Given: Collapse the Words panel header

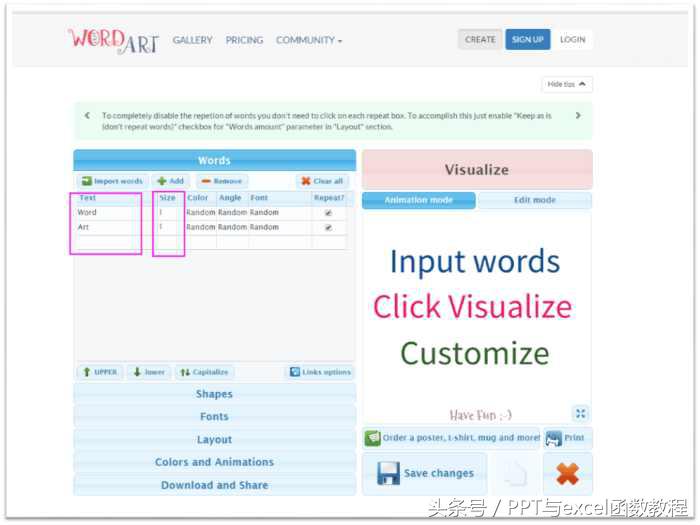Looking at the screenshot, I should coord(214,160).
